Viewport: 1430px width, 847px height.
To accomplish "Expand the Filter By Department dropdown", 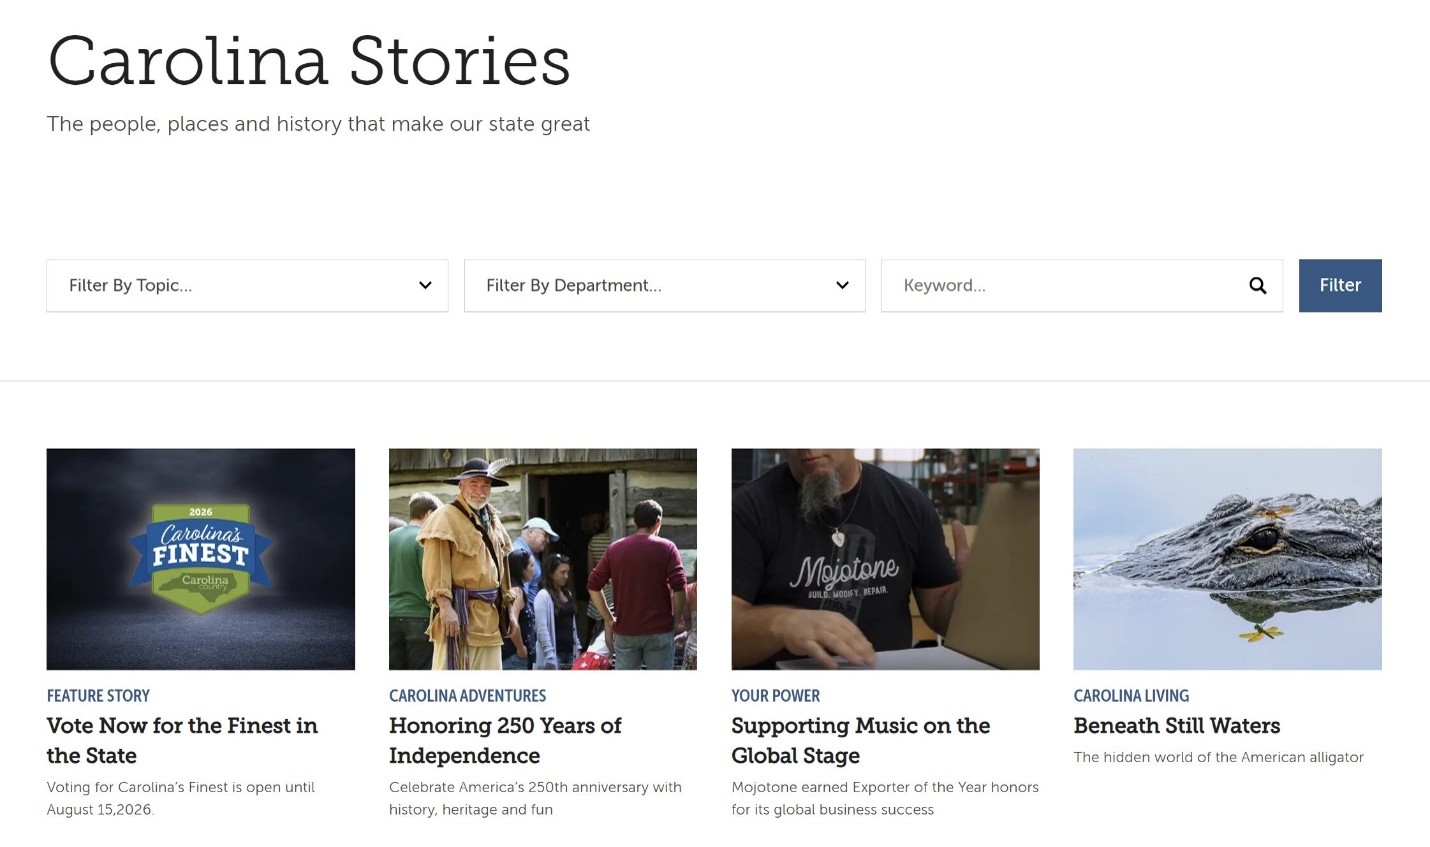I will click(x=664, y=286).
